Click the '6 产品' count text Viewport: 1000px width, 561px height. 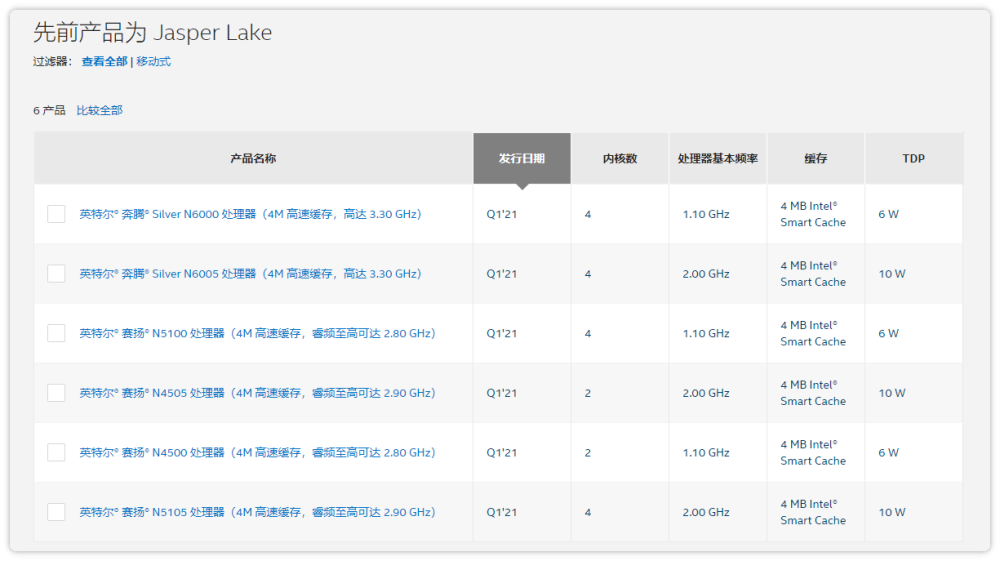tap(49, 110)
